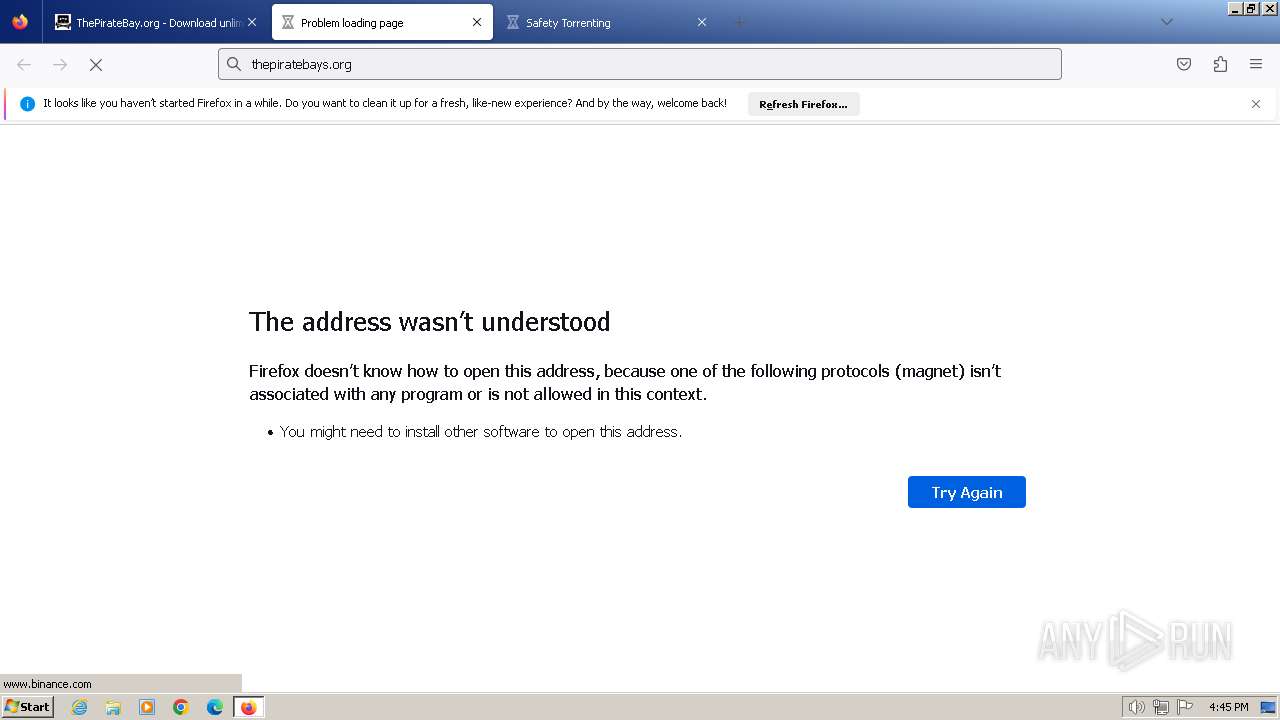The height and width of the screenshot is (720, 1280).
Task: Click the Refresh Firefox button
Action: (803, 104)
